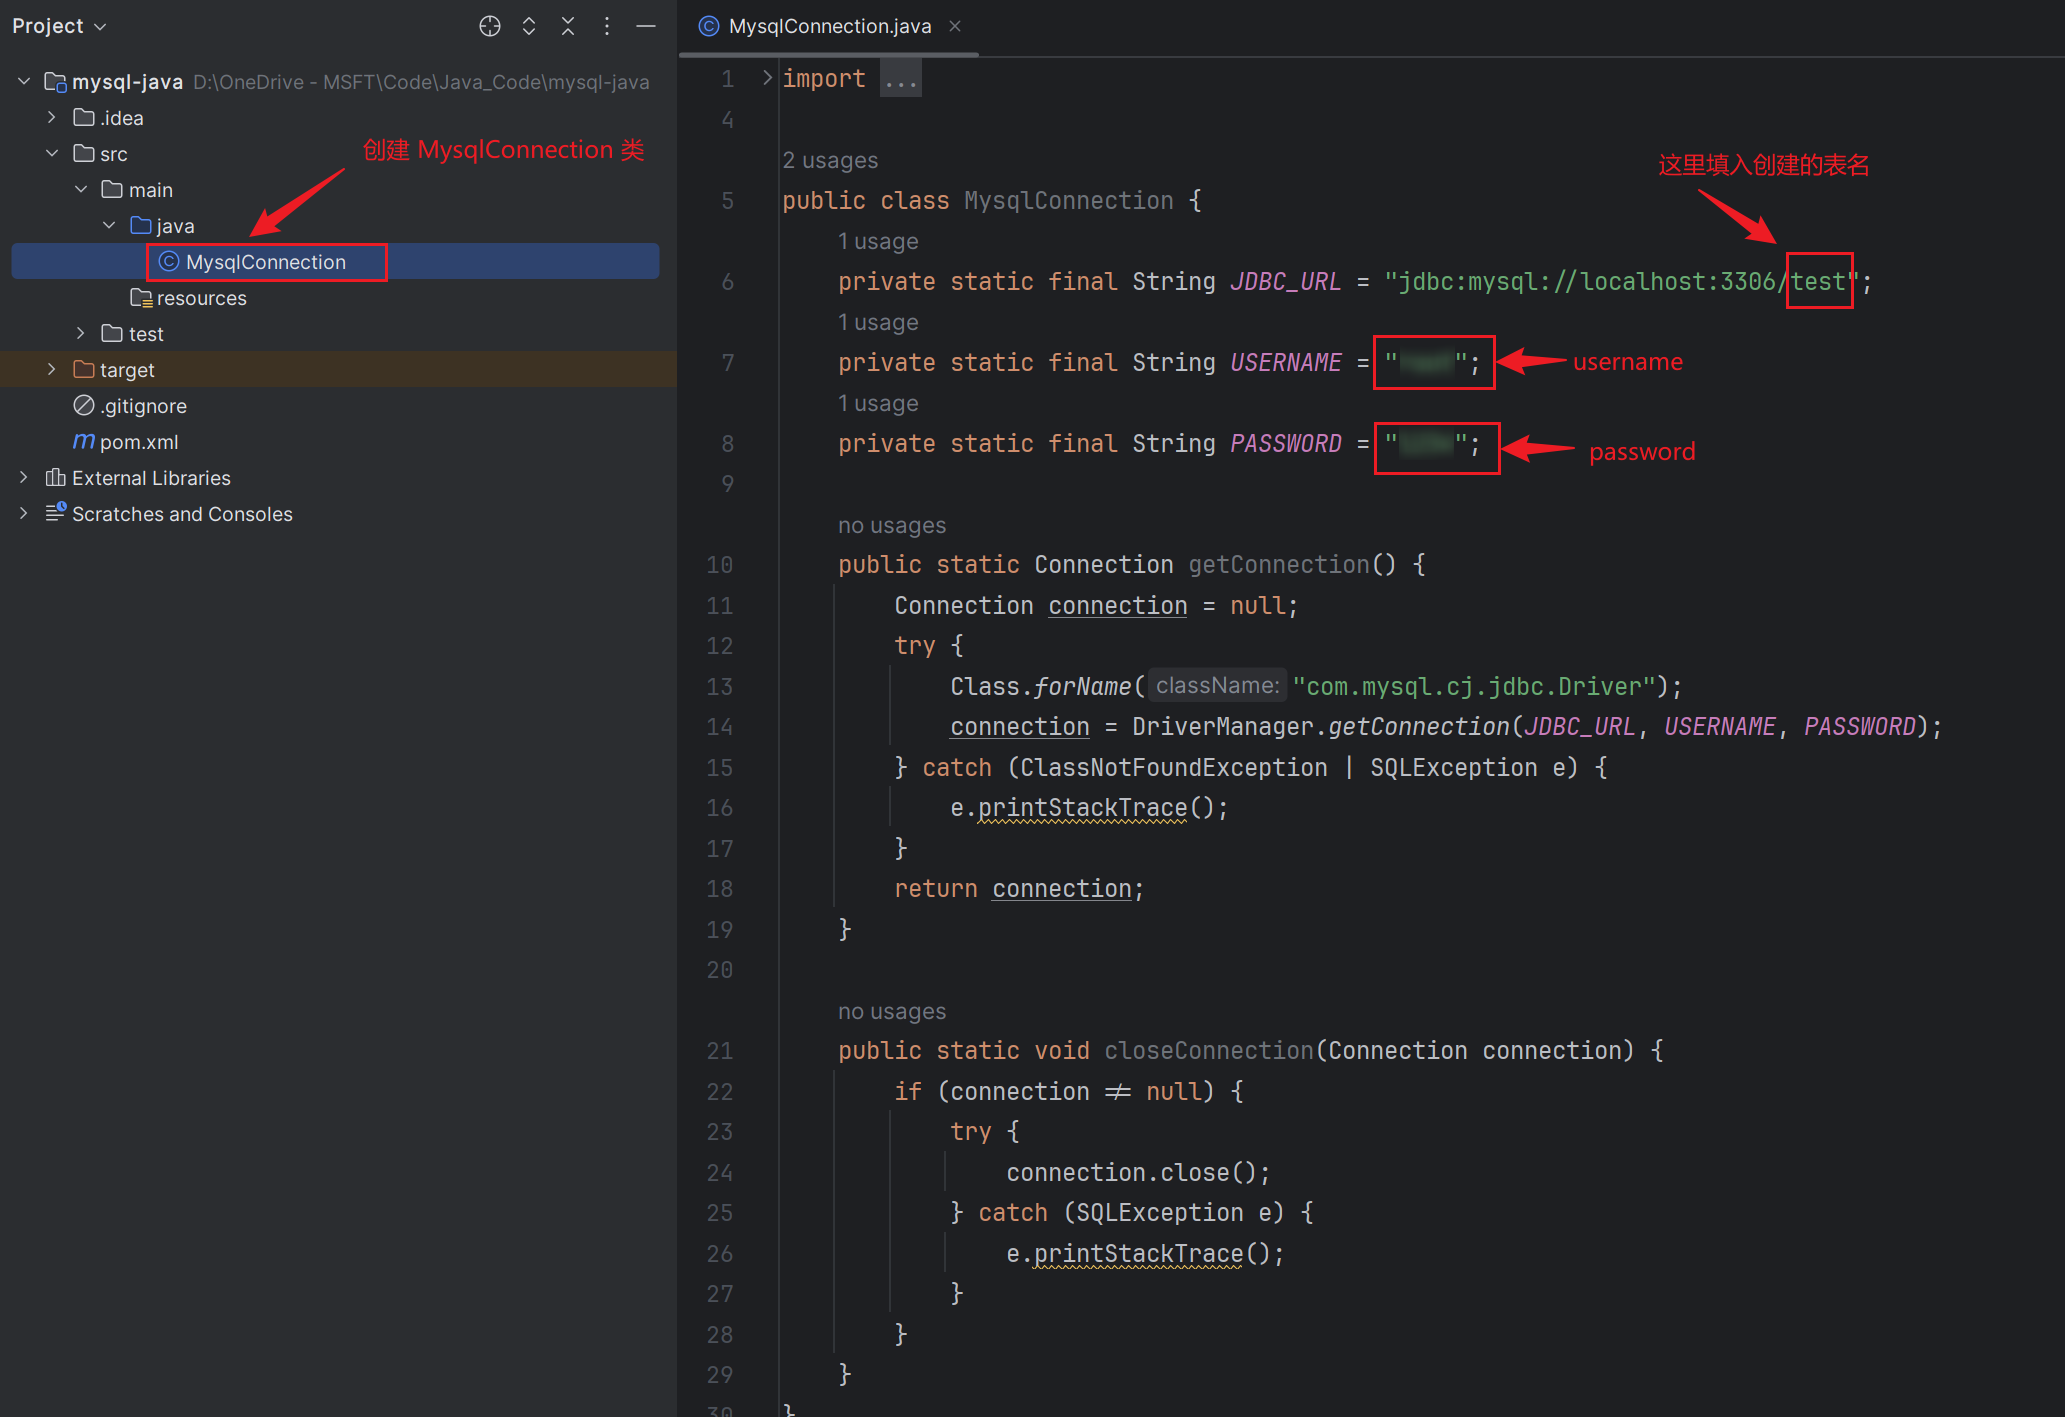Click the src folder icon

coord(84,153)
